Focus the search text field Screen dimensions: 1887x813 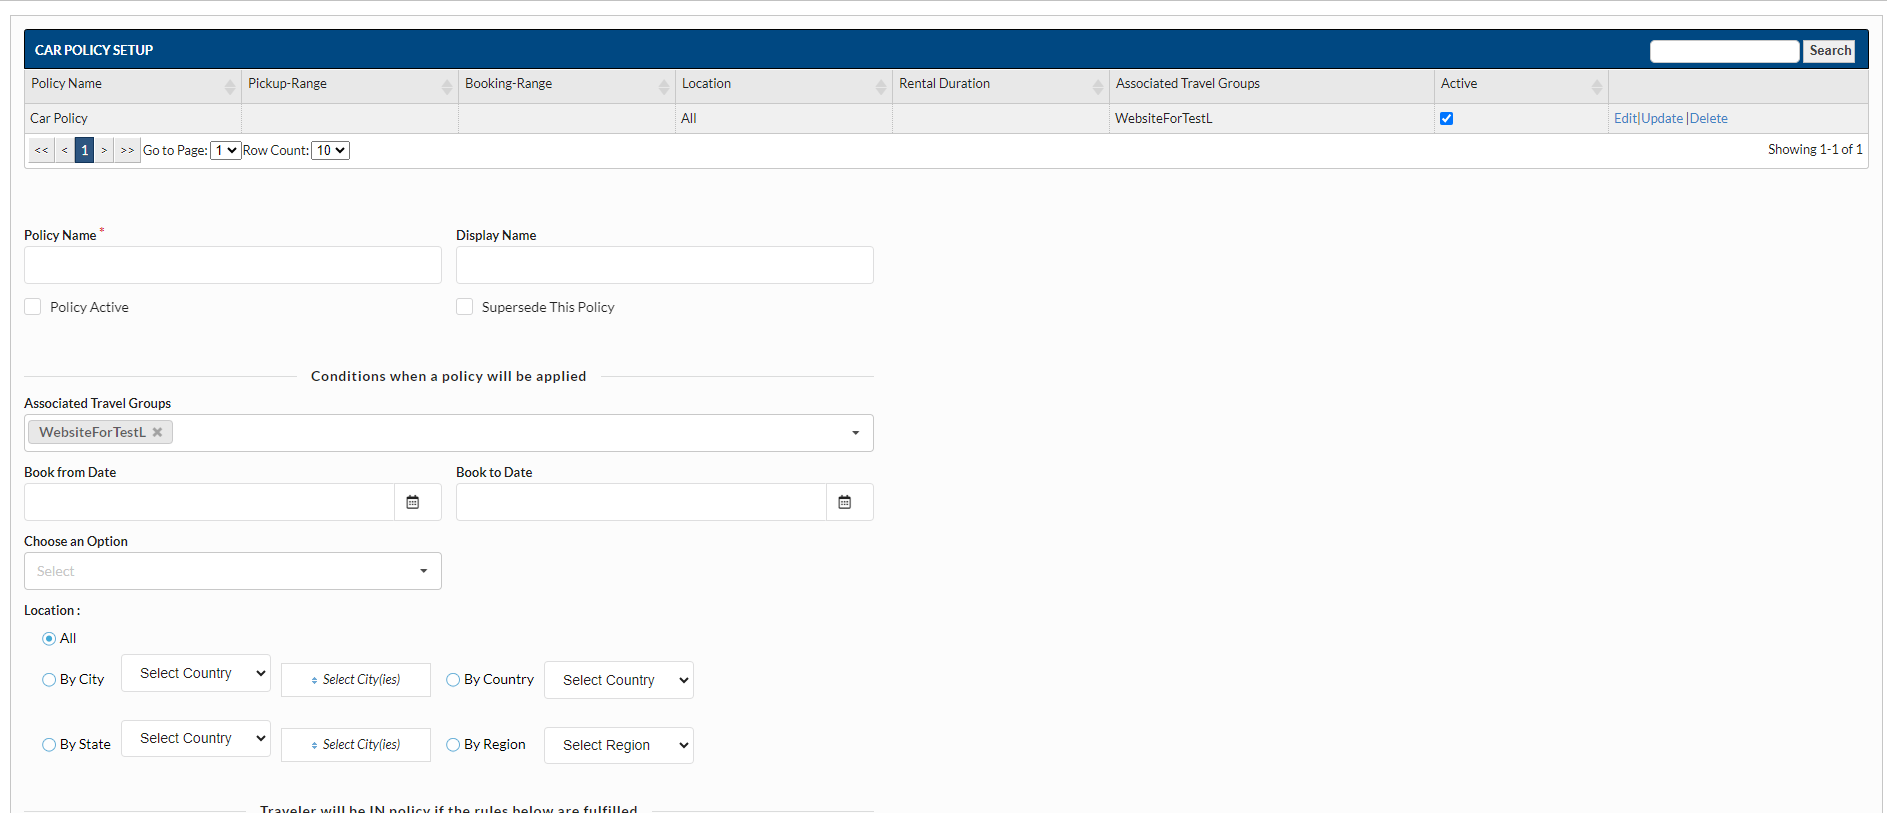pyautogui.click(x=1725, y=51)
